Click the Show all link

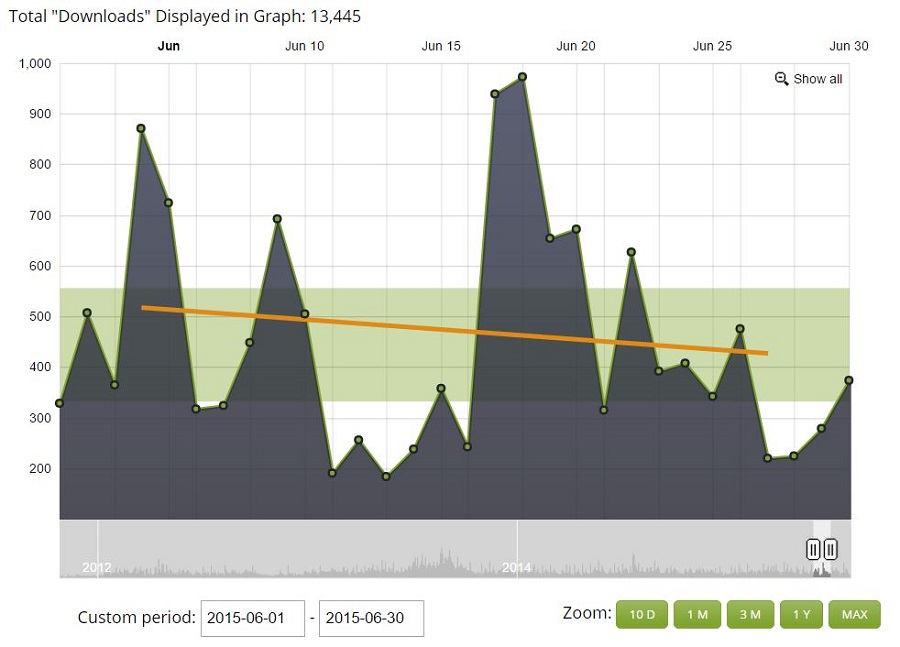pos(817,79)
